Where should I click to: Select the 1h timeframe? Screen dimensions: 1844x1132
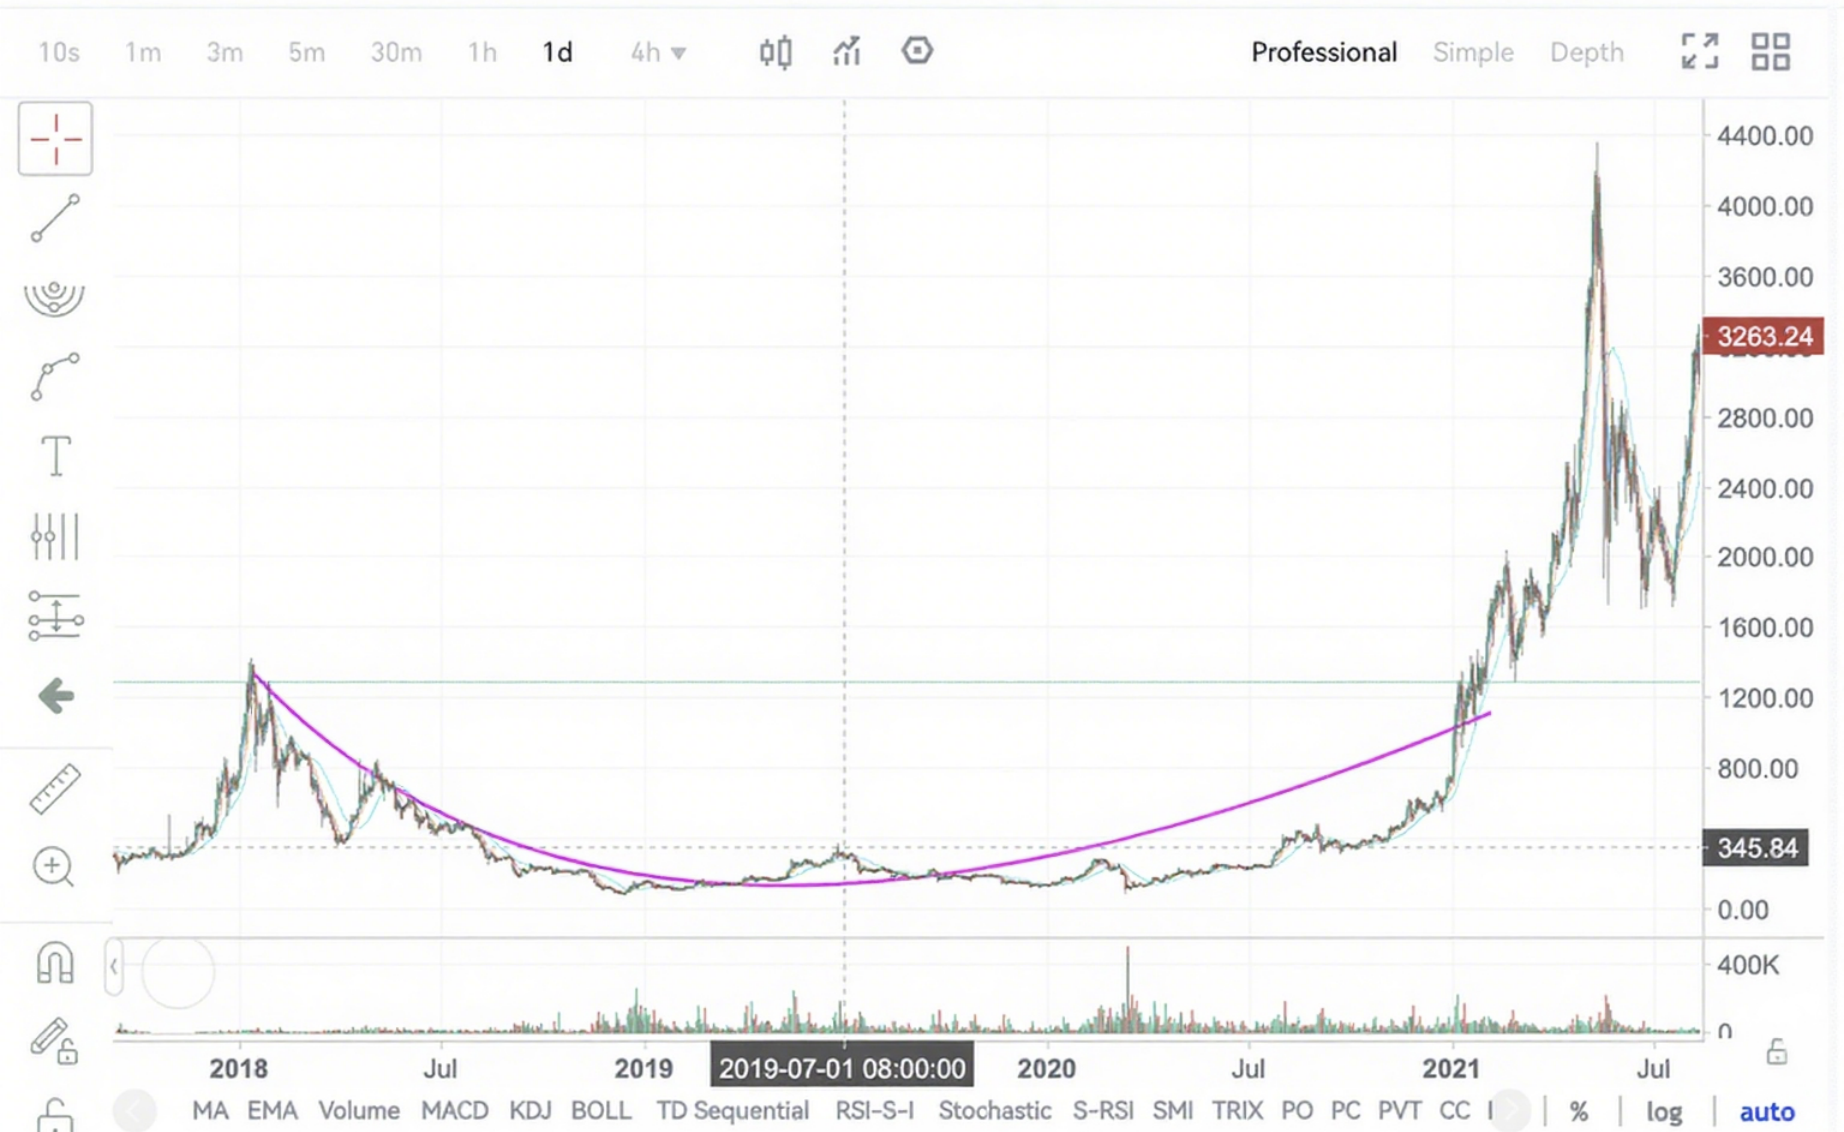(482, 52)
